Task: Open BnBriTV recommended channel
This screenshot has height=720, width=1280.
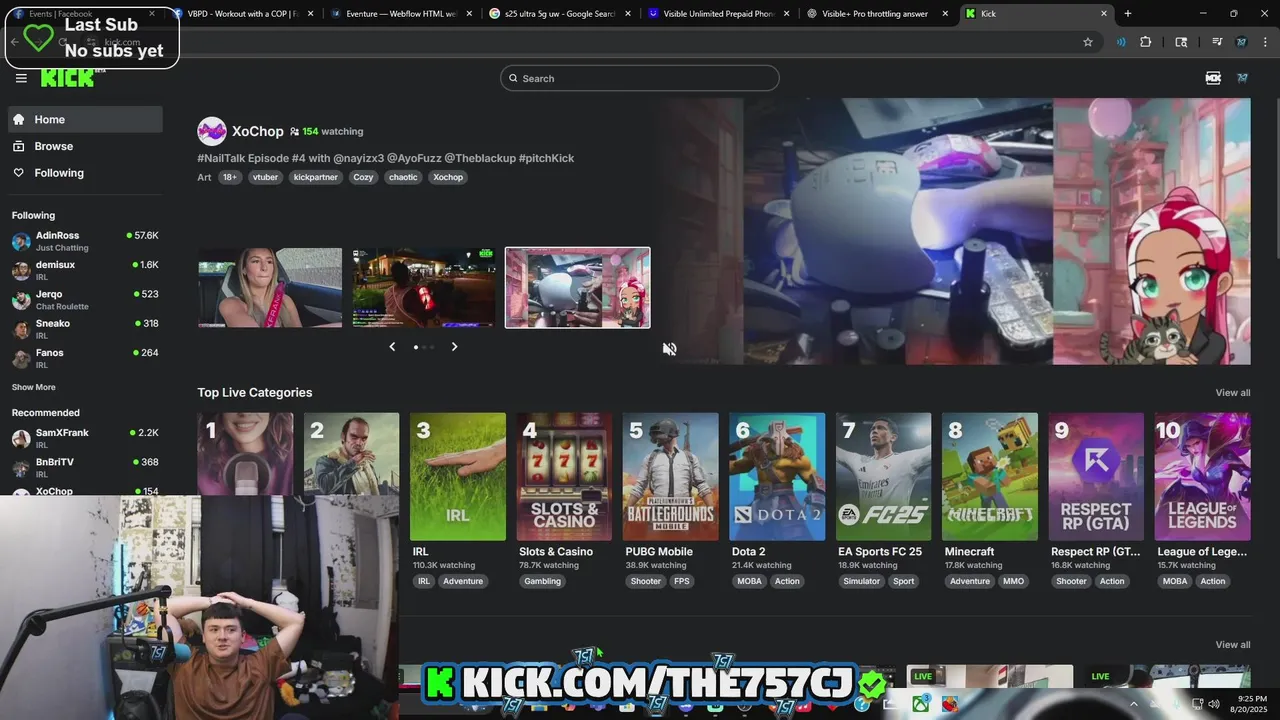Action: (85, 468)
